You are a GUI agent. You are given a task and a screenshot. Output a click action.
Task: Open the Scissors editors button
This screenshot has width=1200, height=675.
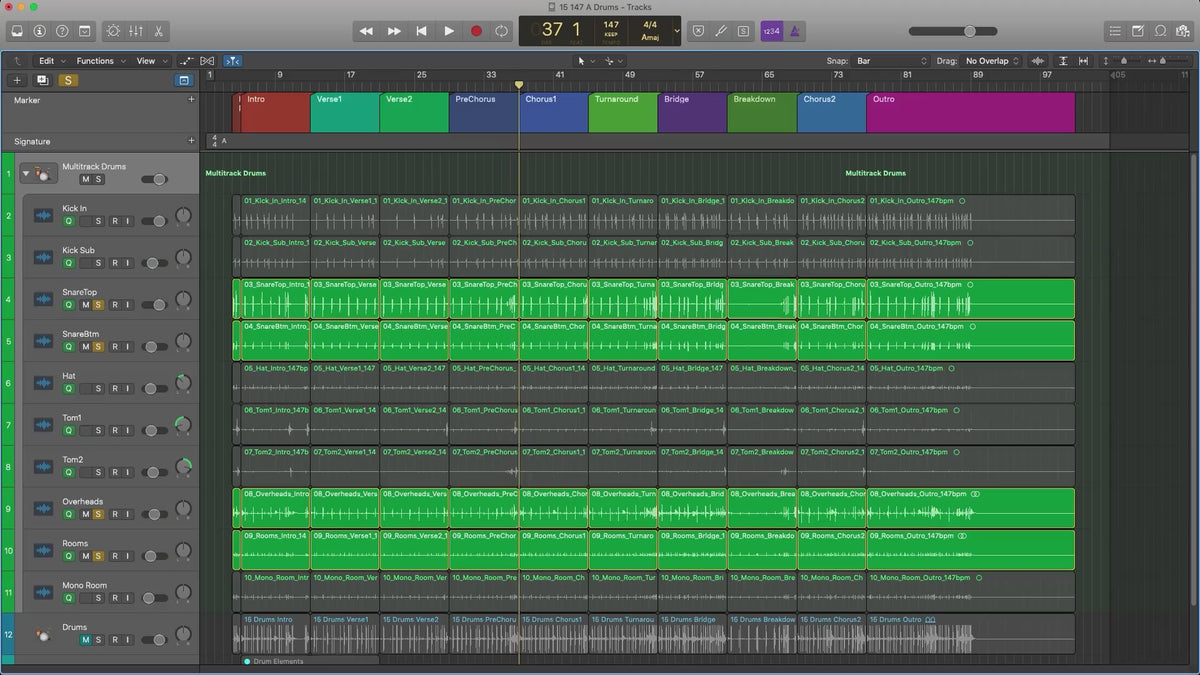pyautogui.click(x=160, y=31)
